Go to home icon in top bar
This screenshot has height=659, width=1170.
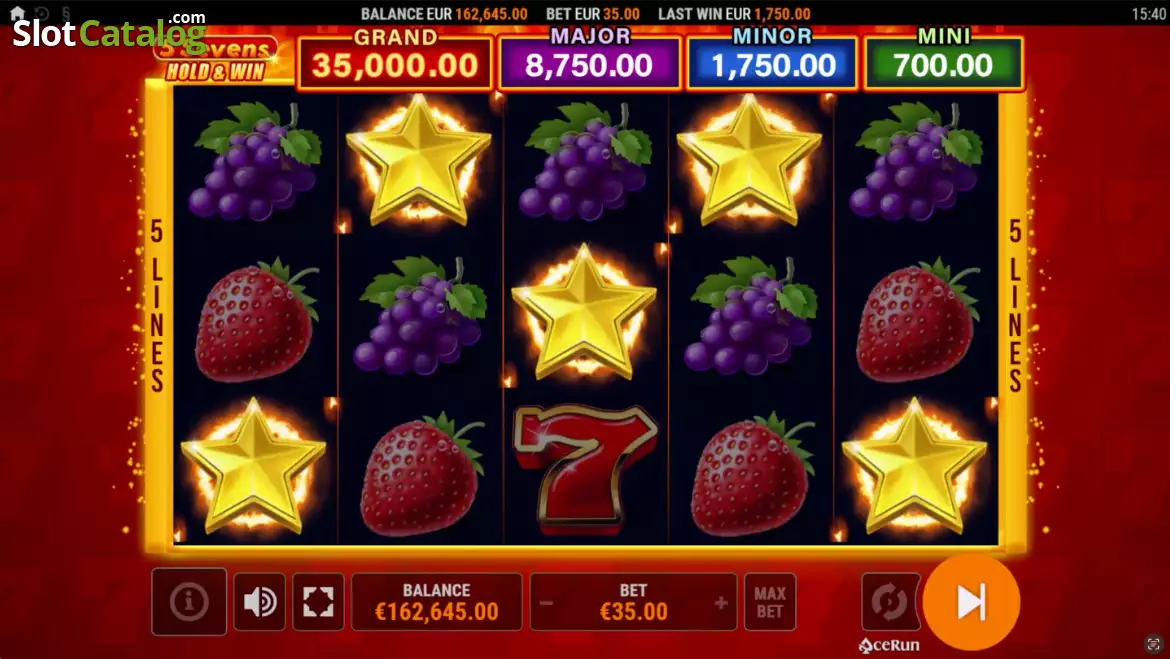[17, 13]
